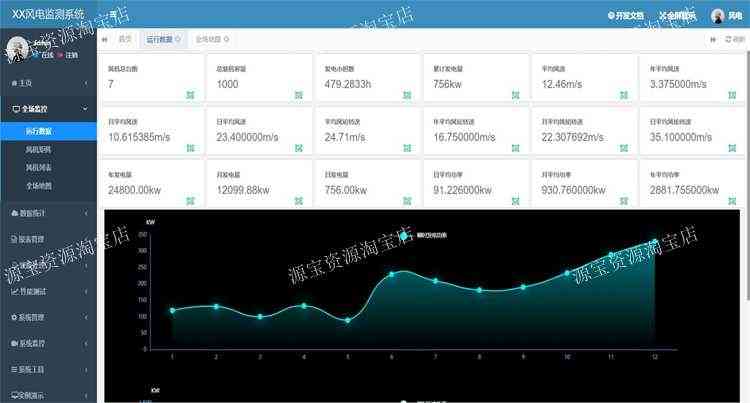The width and height of the screenshot is (750, 403).
Task: Click the 12.46m/s value text
Action: coord(562,84)
